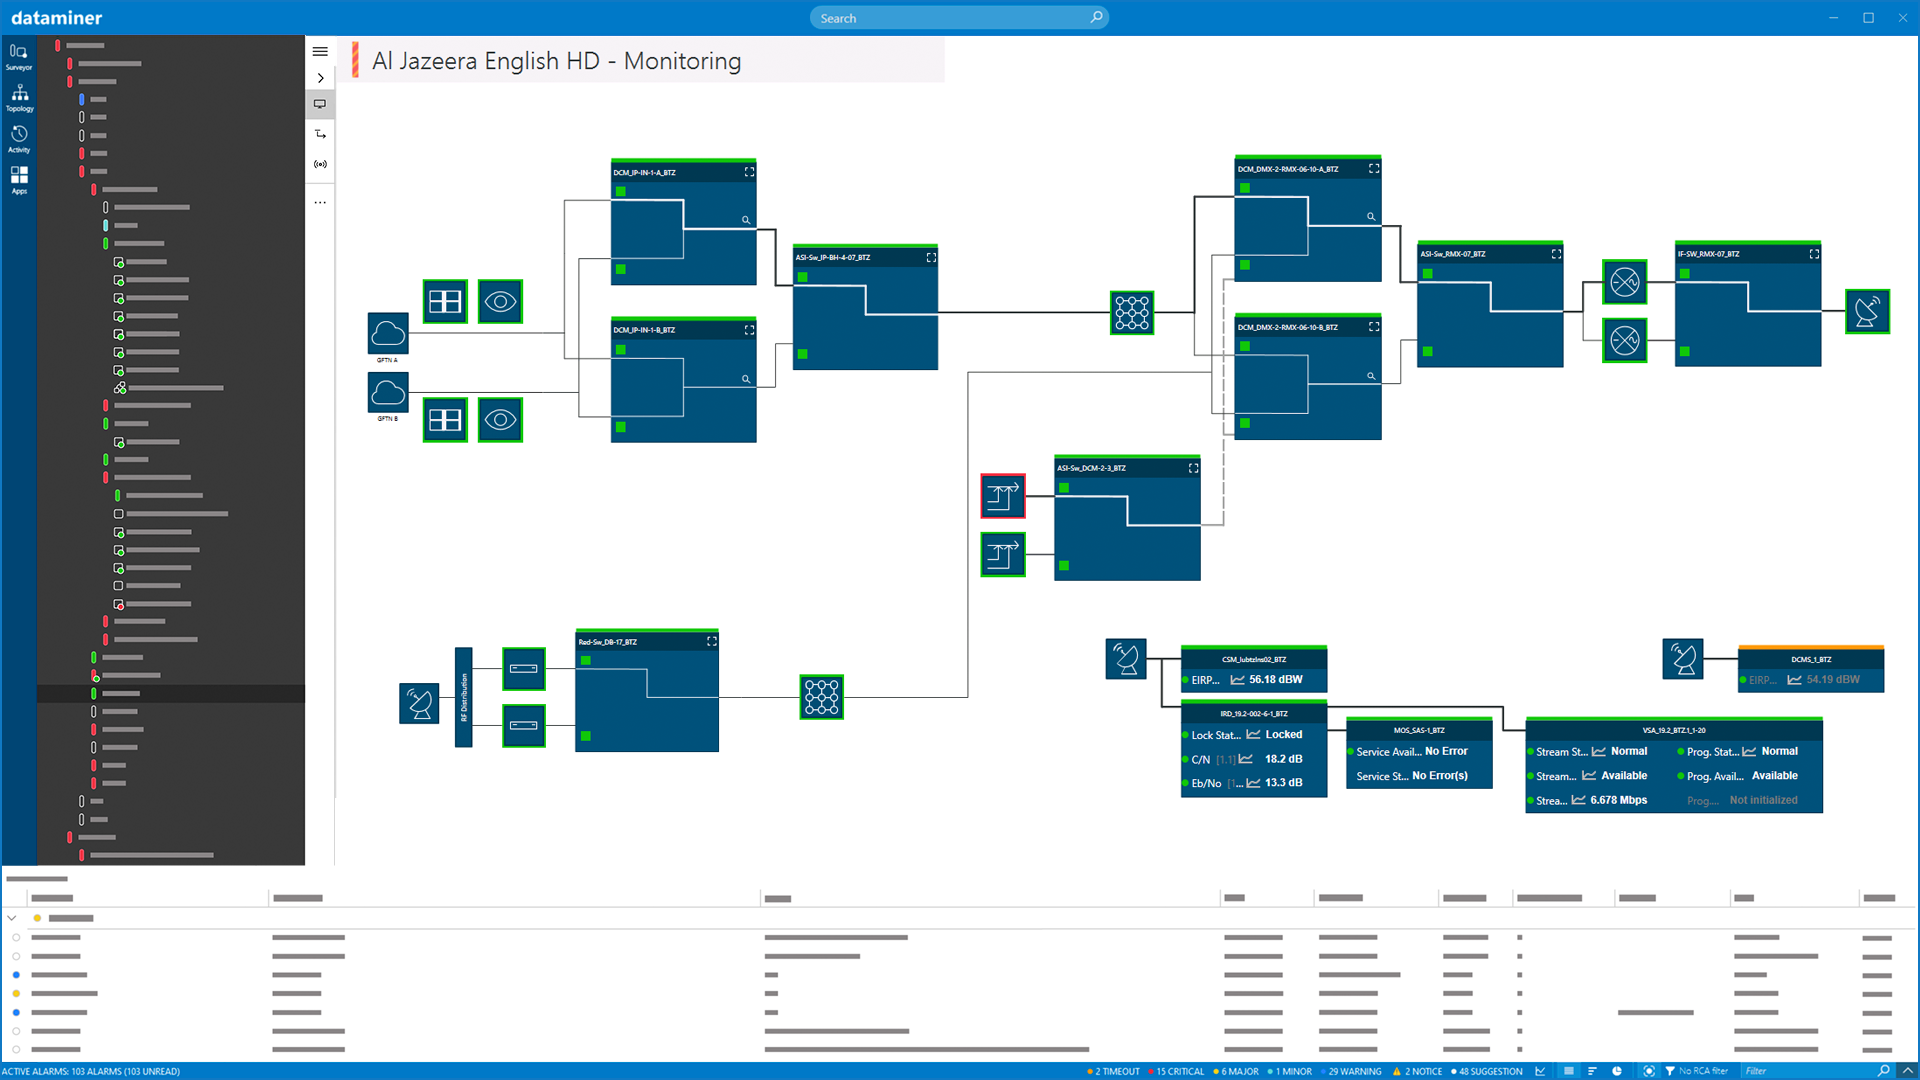Screen dimensions: 1920x1080
Task: Click the red-bordered alarmed splitter icon
Action: point(1003,496)
